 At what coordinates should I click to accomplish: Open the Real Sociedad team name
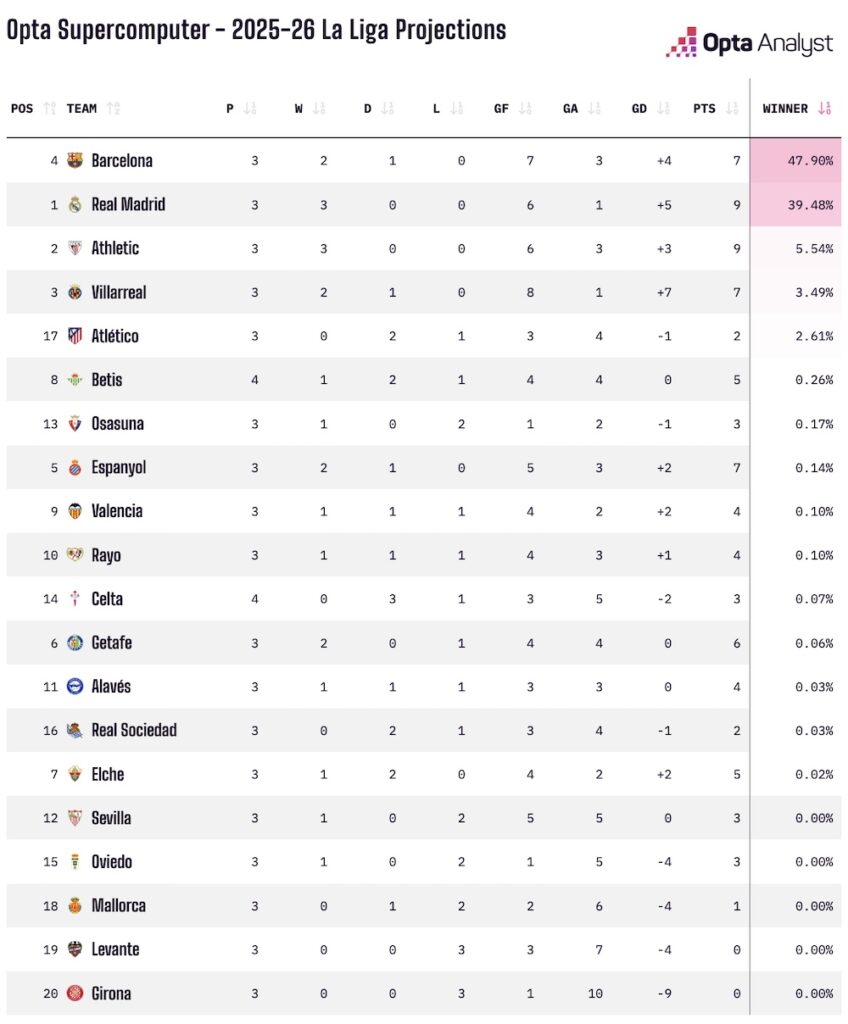tap(134, 730)
